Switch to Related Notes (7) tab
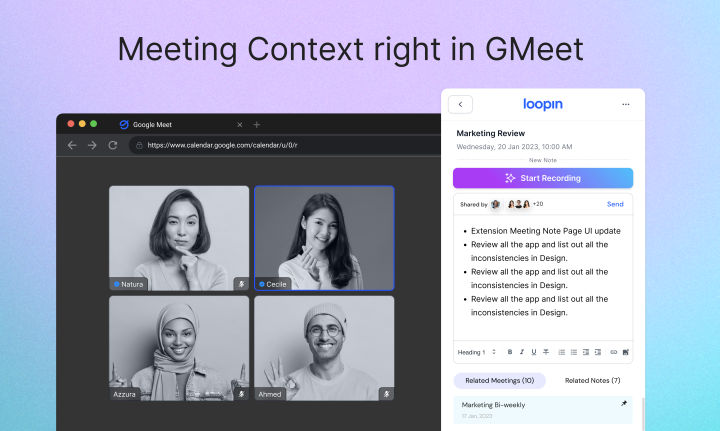The height and width of the screenshot is (431, 720). pos(592,381)
